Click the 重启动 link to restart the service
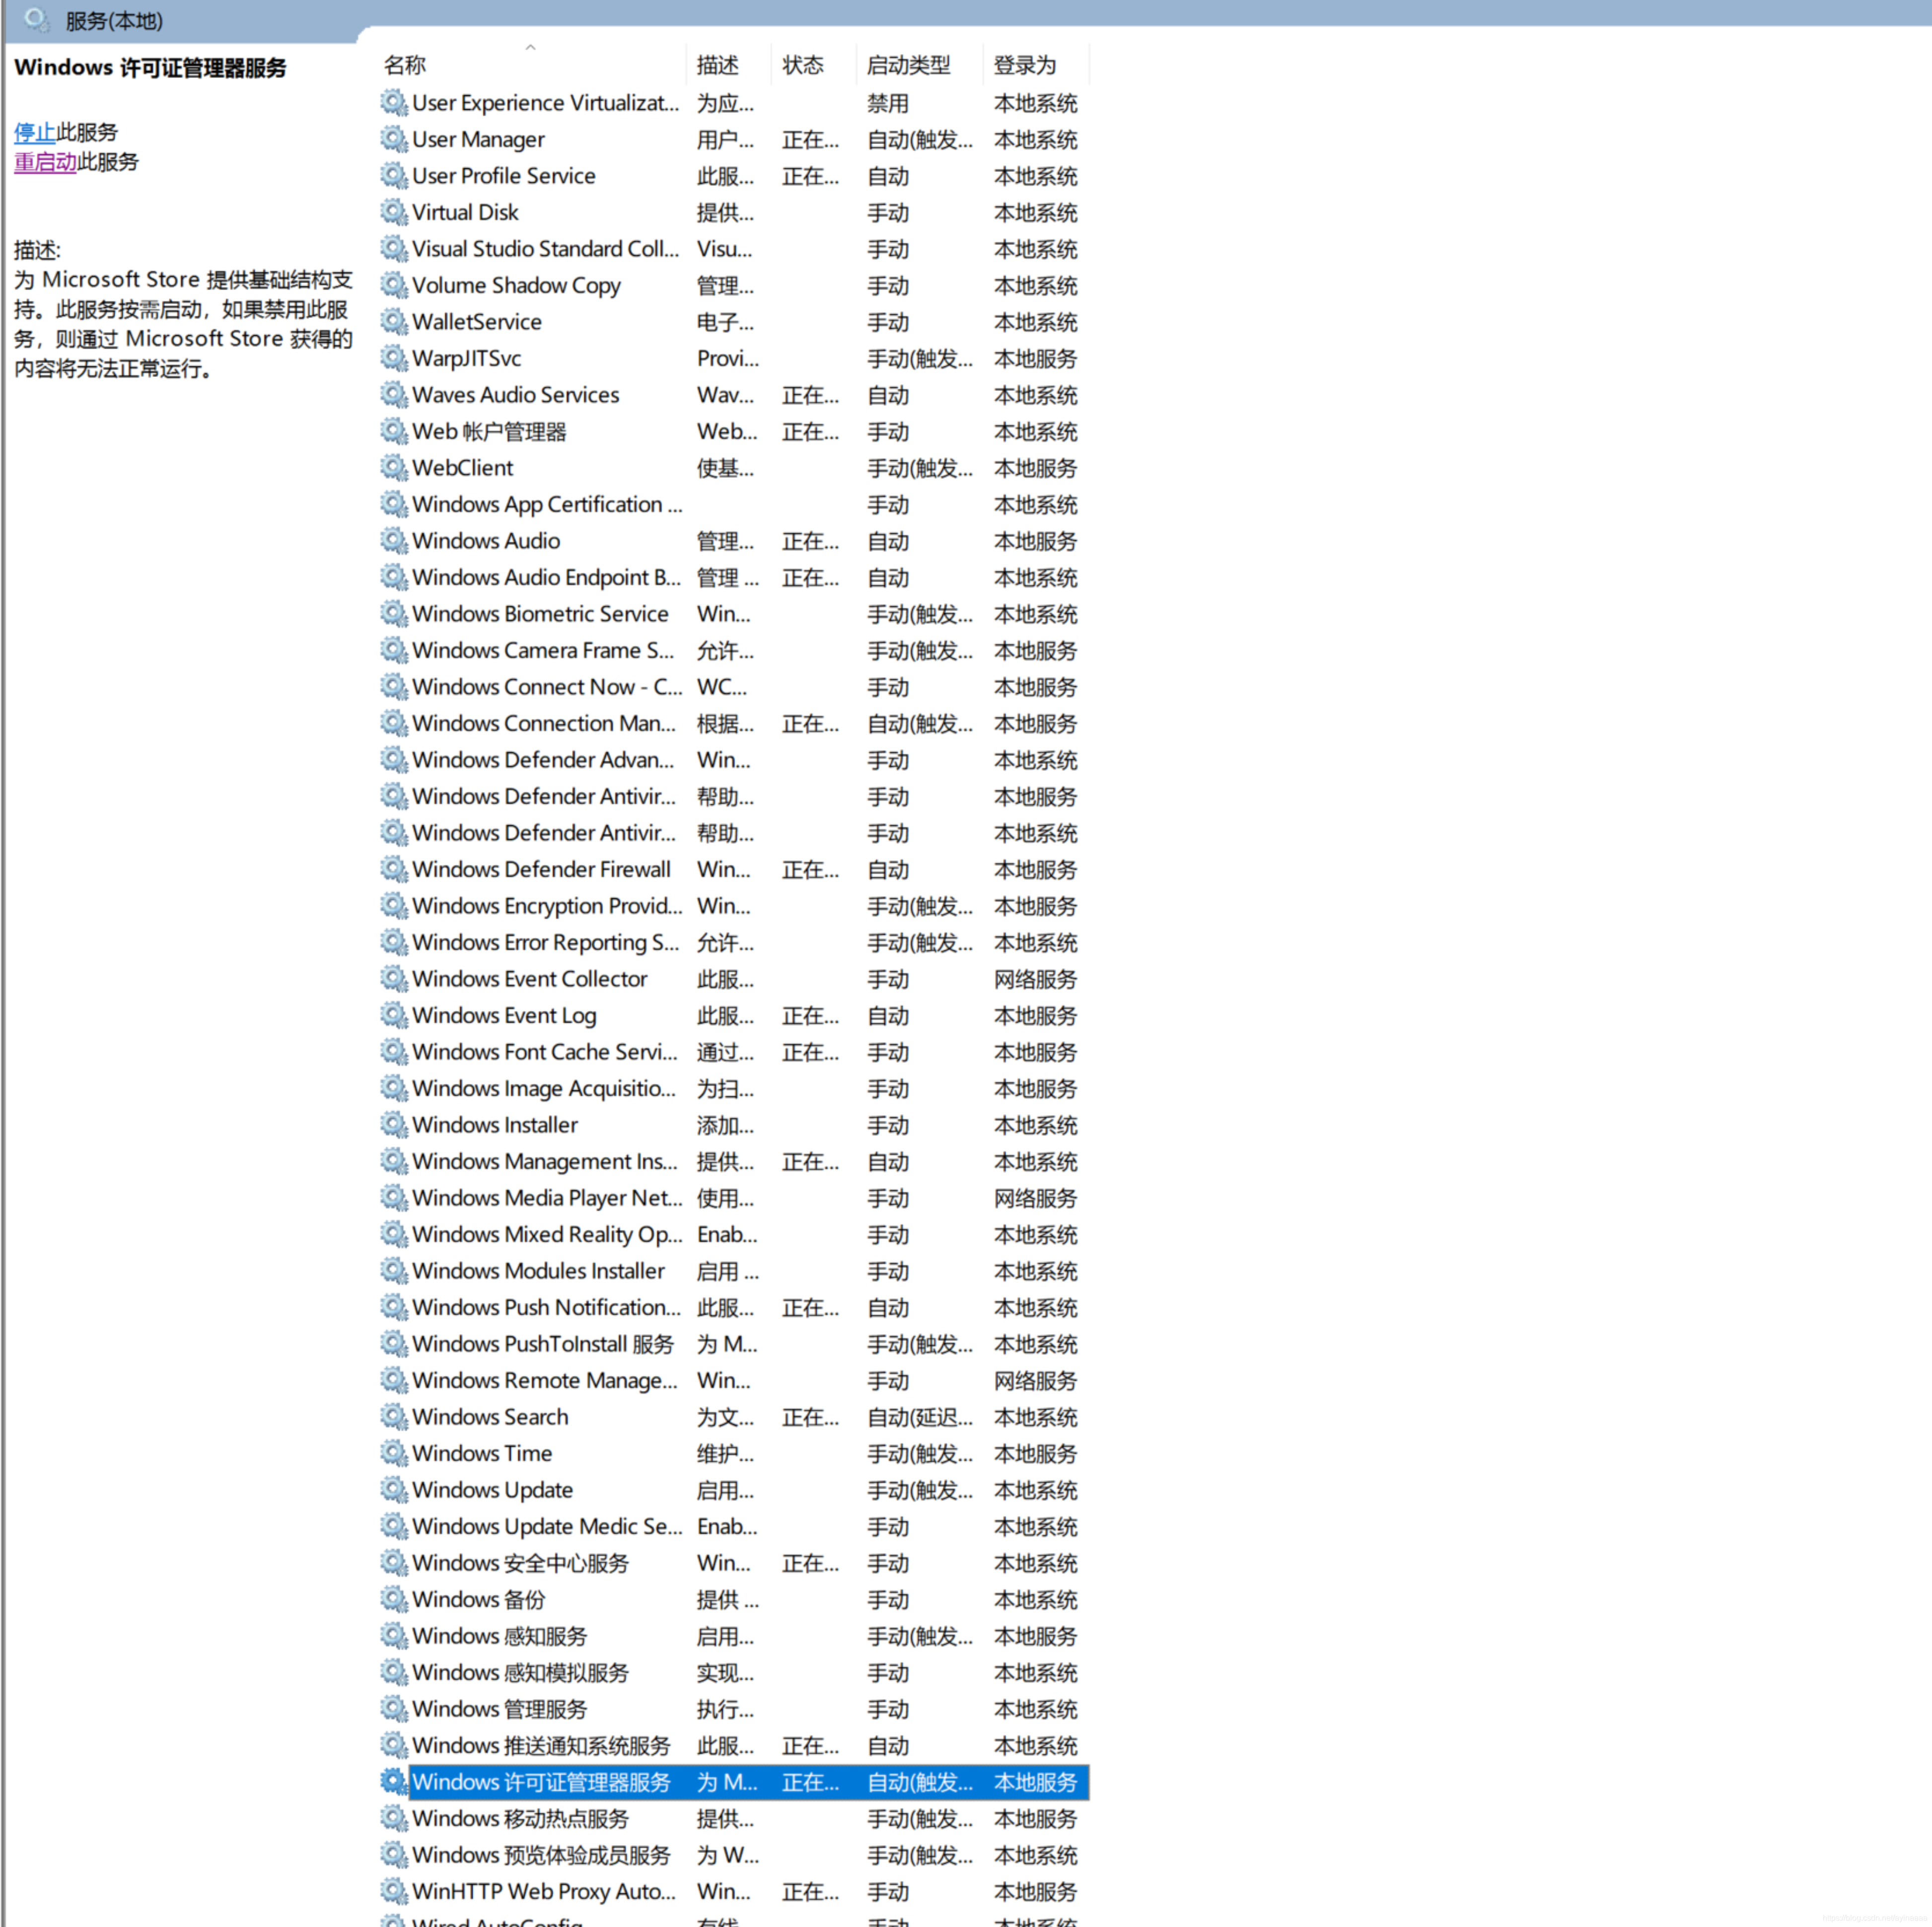This screenshot has height=1927, width=1932. tap(45, 162)
